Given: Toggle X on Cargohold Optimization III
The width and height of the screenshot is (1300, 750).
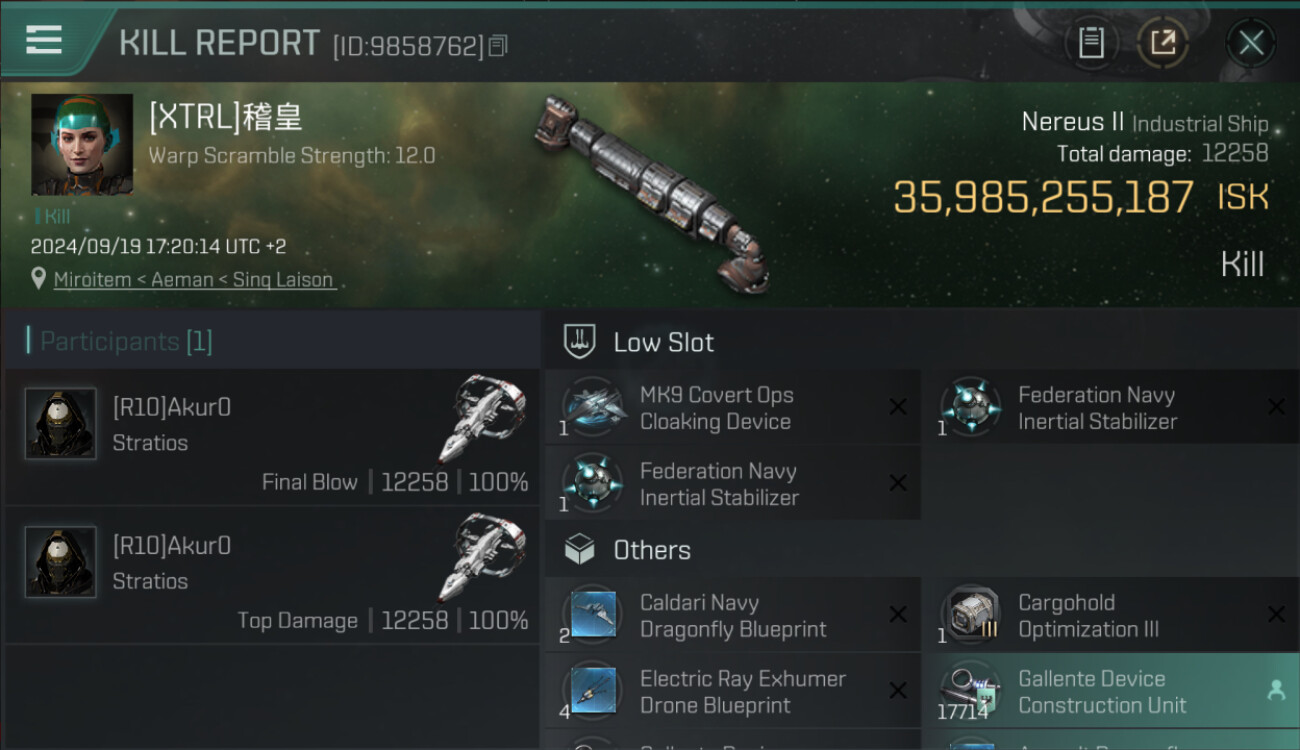Looking at the screenshot, I should [1276, 615].
